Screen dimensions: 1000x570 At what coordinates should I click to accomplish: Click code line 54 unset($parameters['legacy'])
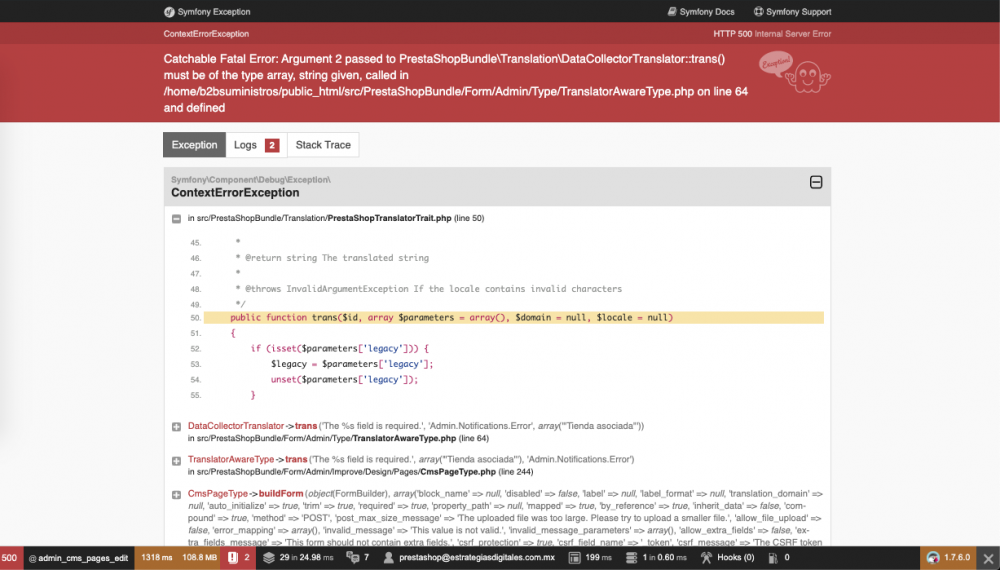click(344, 379)
